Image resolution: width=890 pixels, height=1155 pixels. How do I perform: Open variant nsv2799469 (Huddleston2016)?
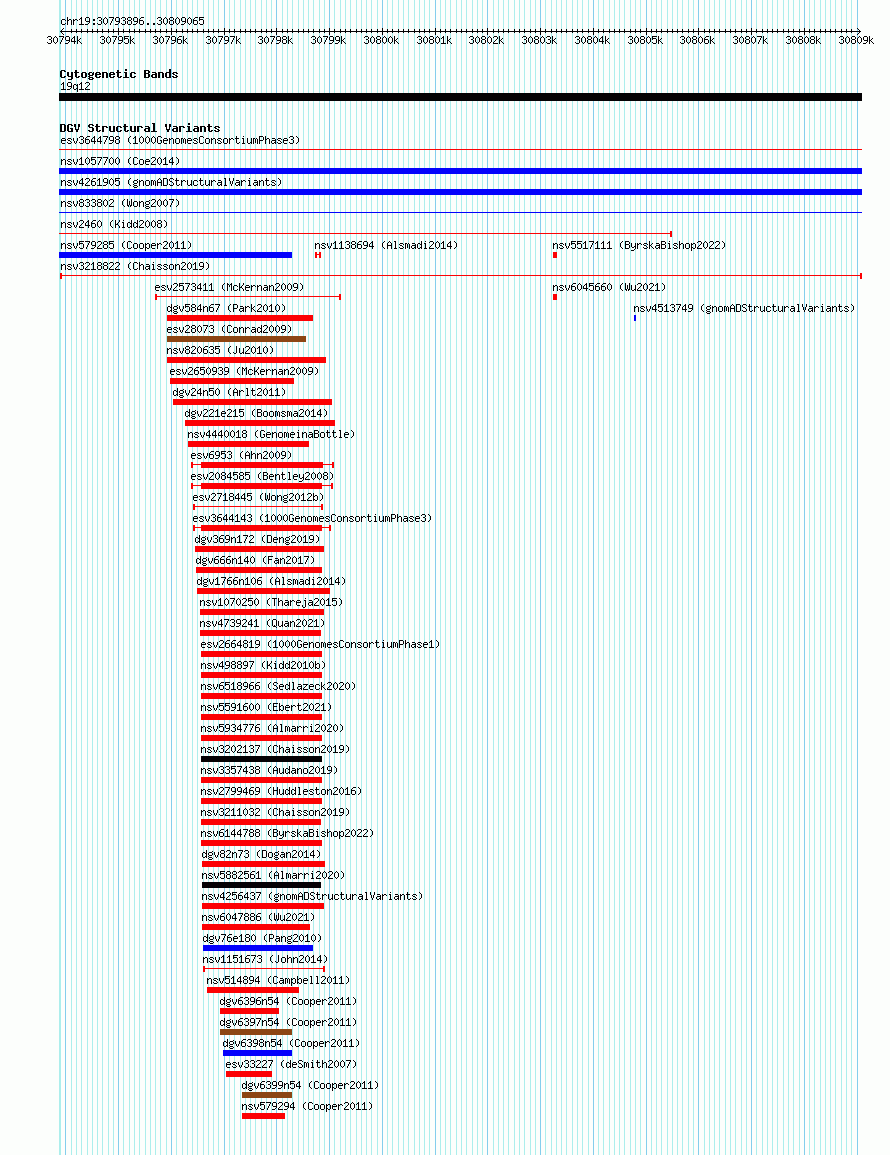(x=281, y=791)
